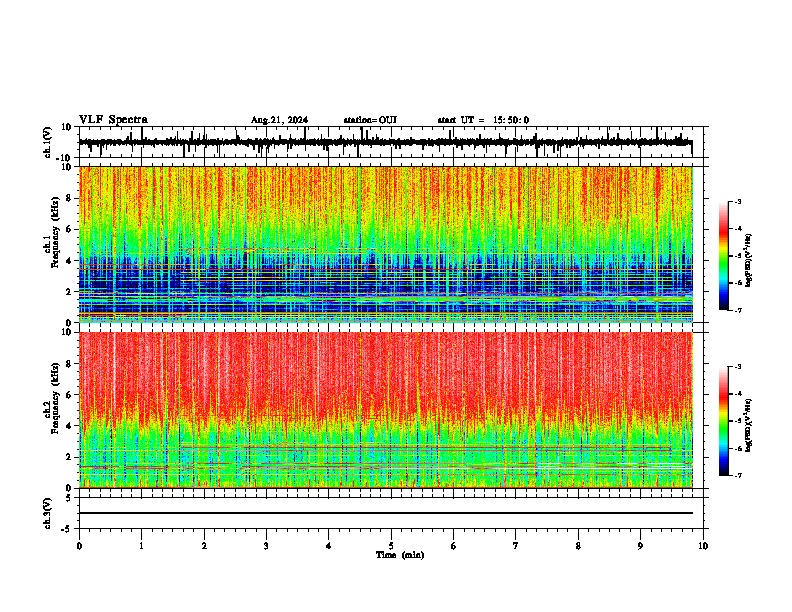The image size is (792, 612).
Task: Click time axis tick label "3"
Action: point(266,546)
